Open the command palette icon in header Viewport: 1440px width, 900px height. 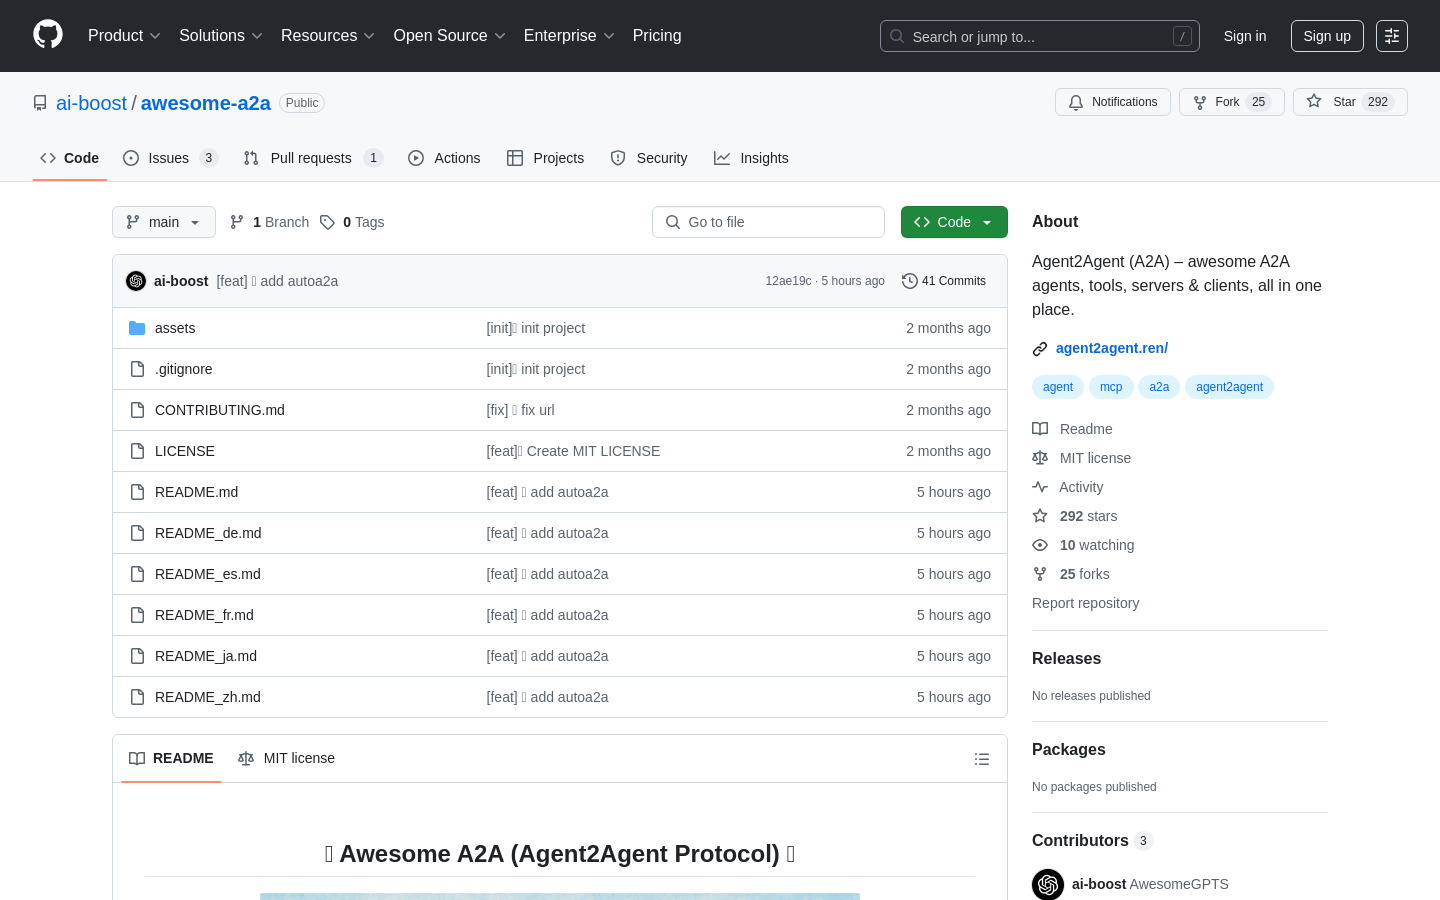[1392, 36]
